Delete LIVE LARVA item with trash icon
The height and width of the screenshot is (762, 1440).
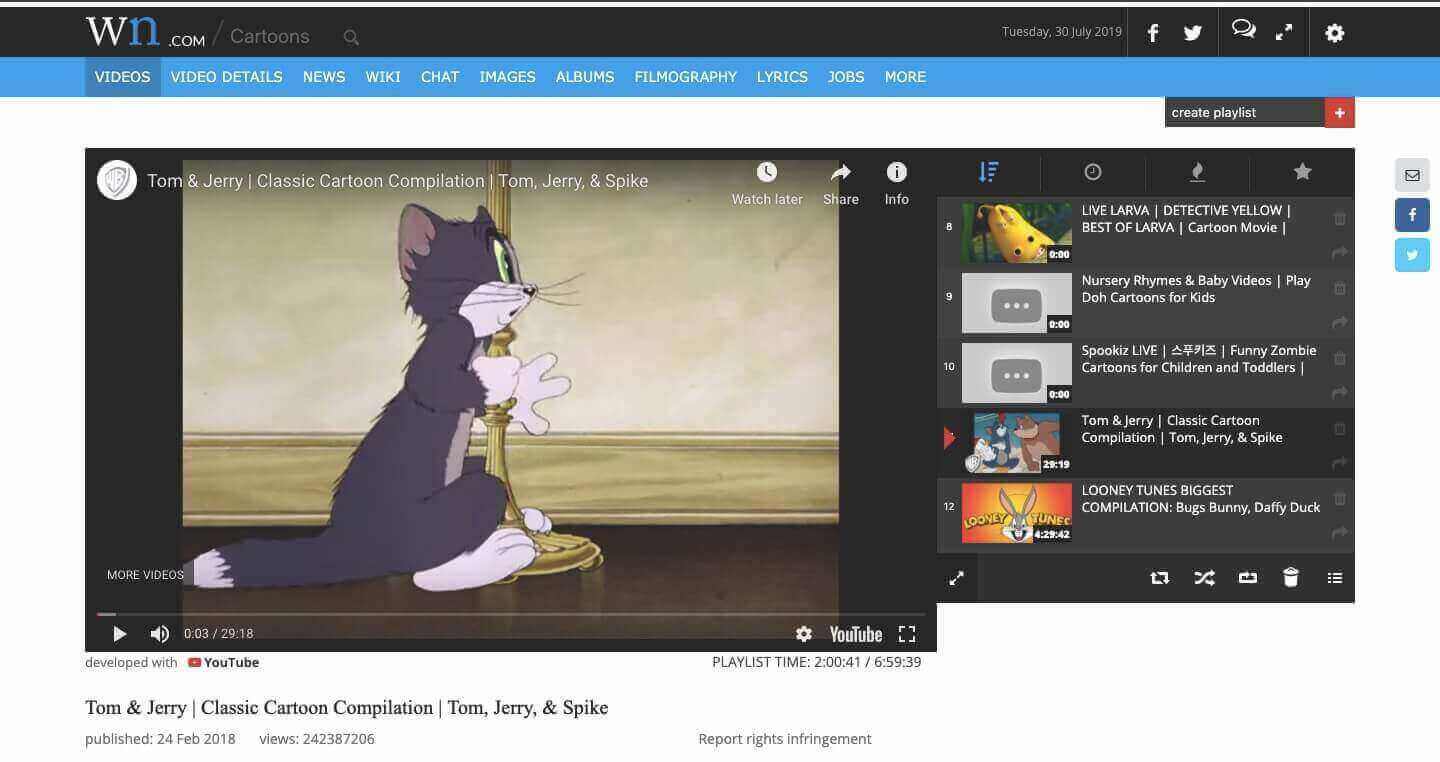tap(1340, 218)
